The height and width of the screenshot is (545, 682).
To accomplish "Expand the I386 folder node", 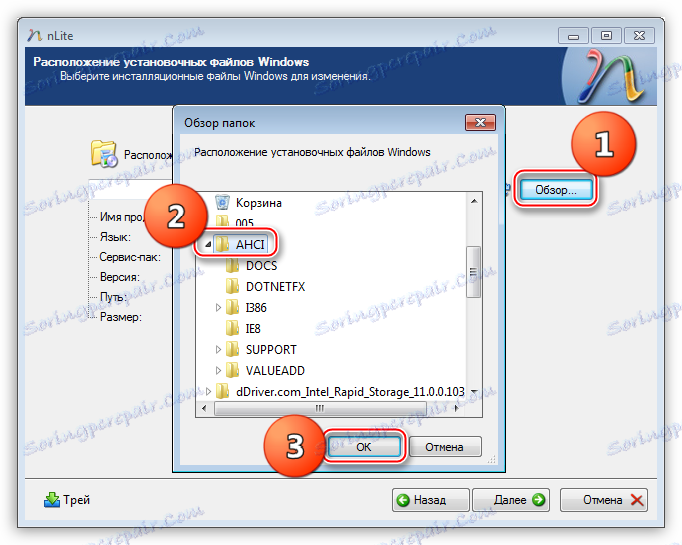I will click(x=218, y=308).
